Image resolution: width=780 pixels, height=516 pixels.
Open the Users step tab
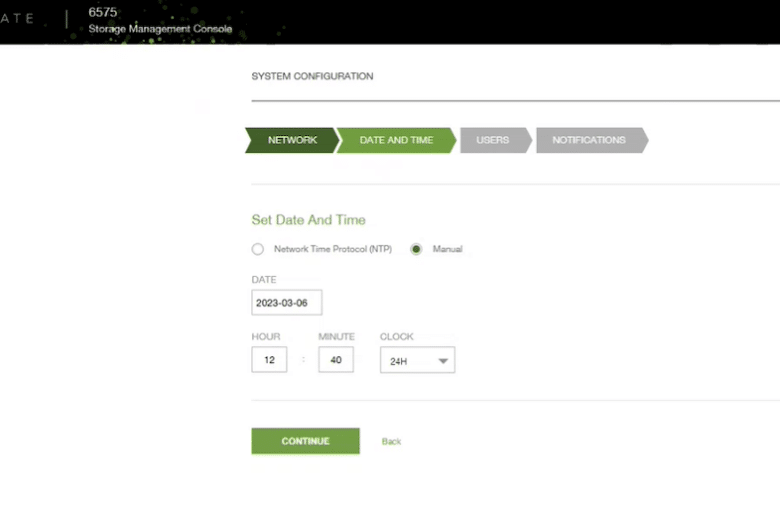tap(496, 140)
